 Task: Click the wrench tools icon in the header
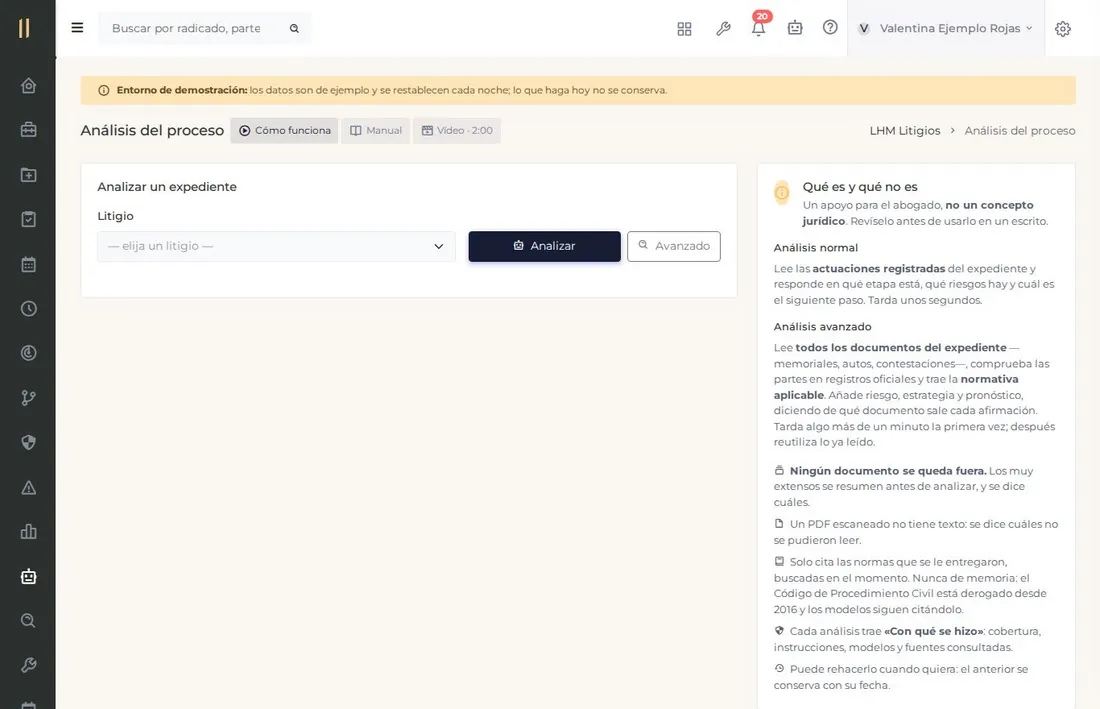tap(723, 28)
